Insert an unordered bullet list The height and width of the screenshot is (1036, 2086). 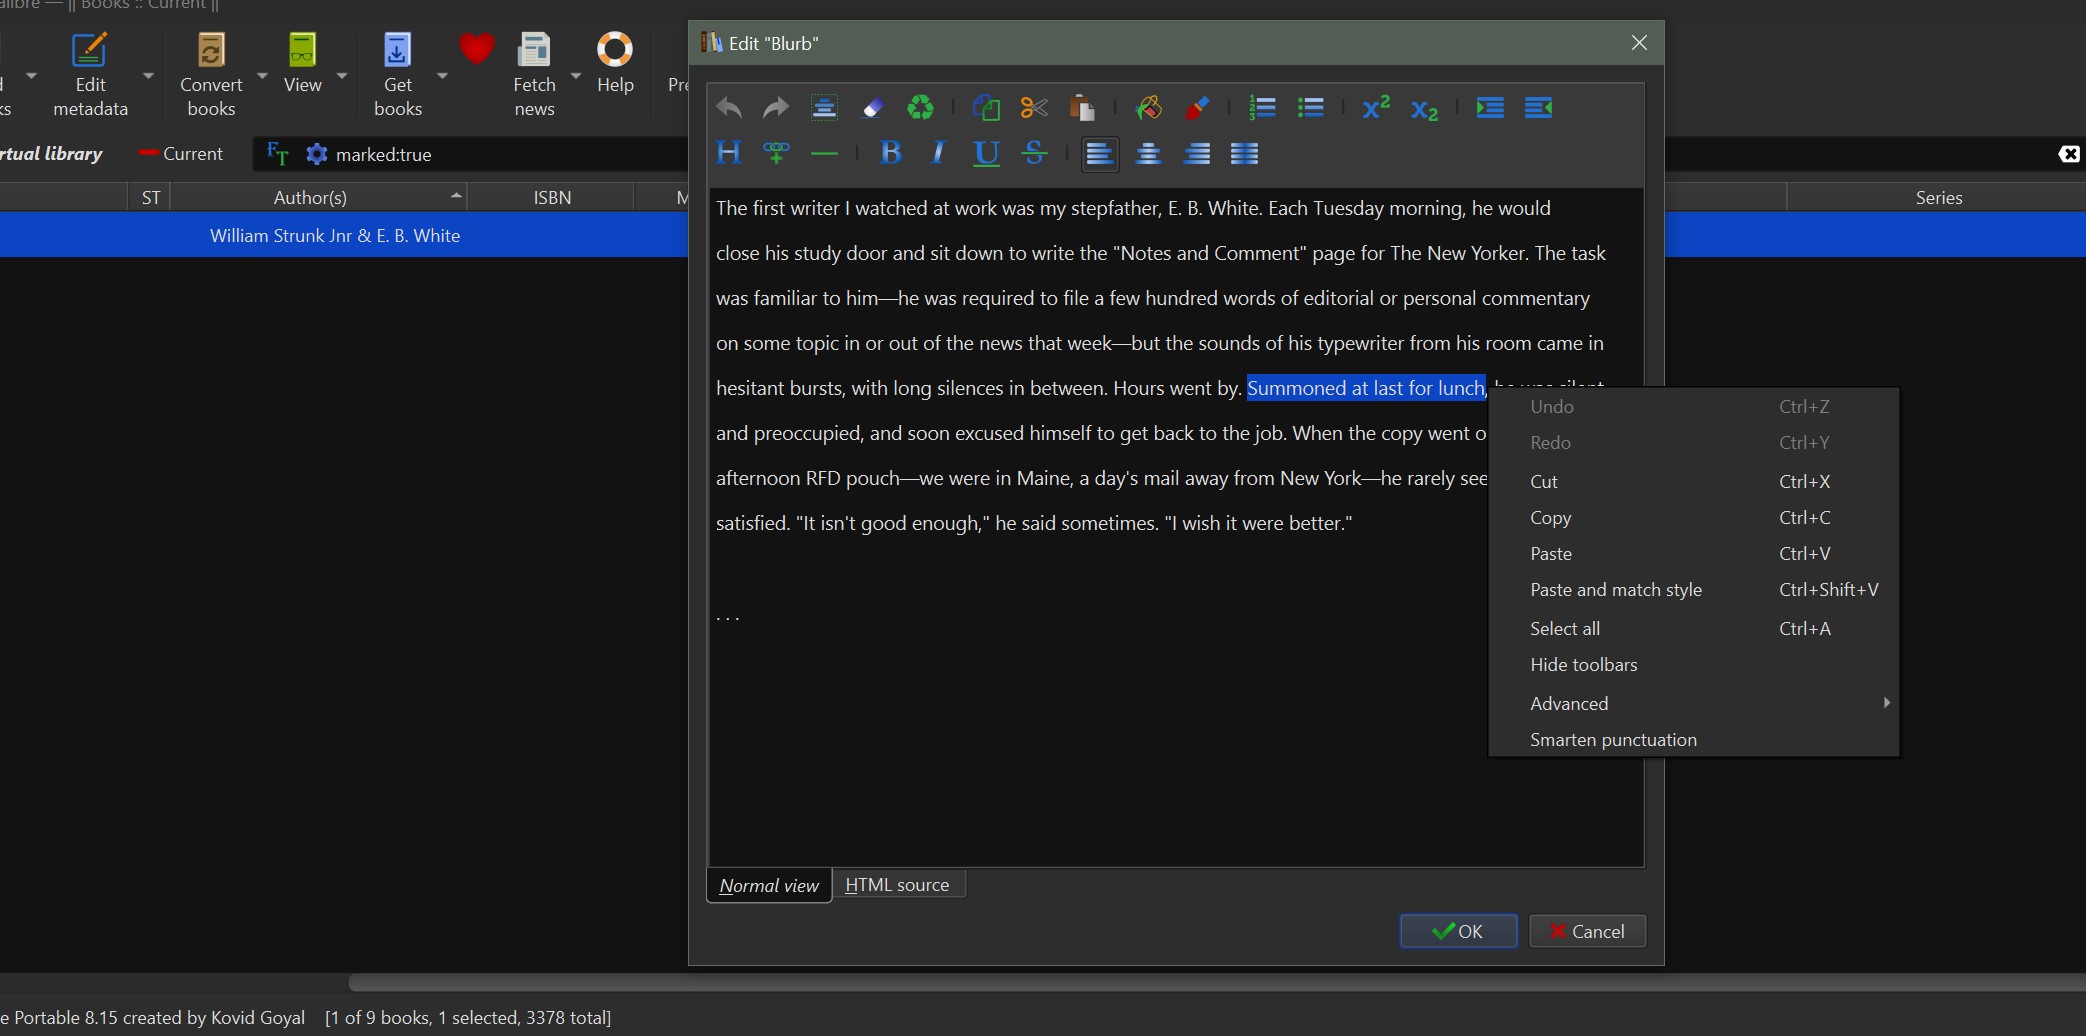point(1311,108)
